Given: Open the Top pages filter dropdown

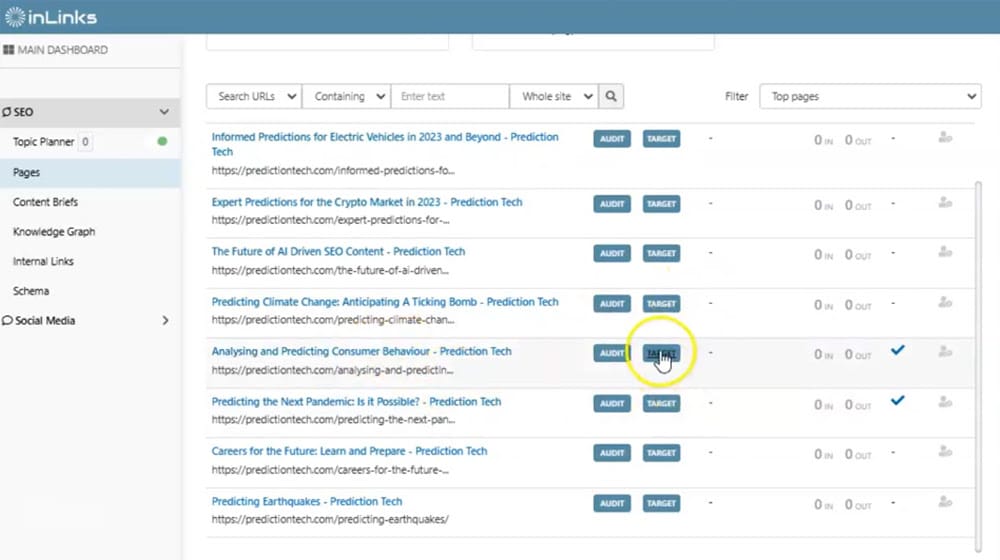Looking at the screenshot, I should (870, 96).
